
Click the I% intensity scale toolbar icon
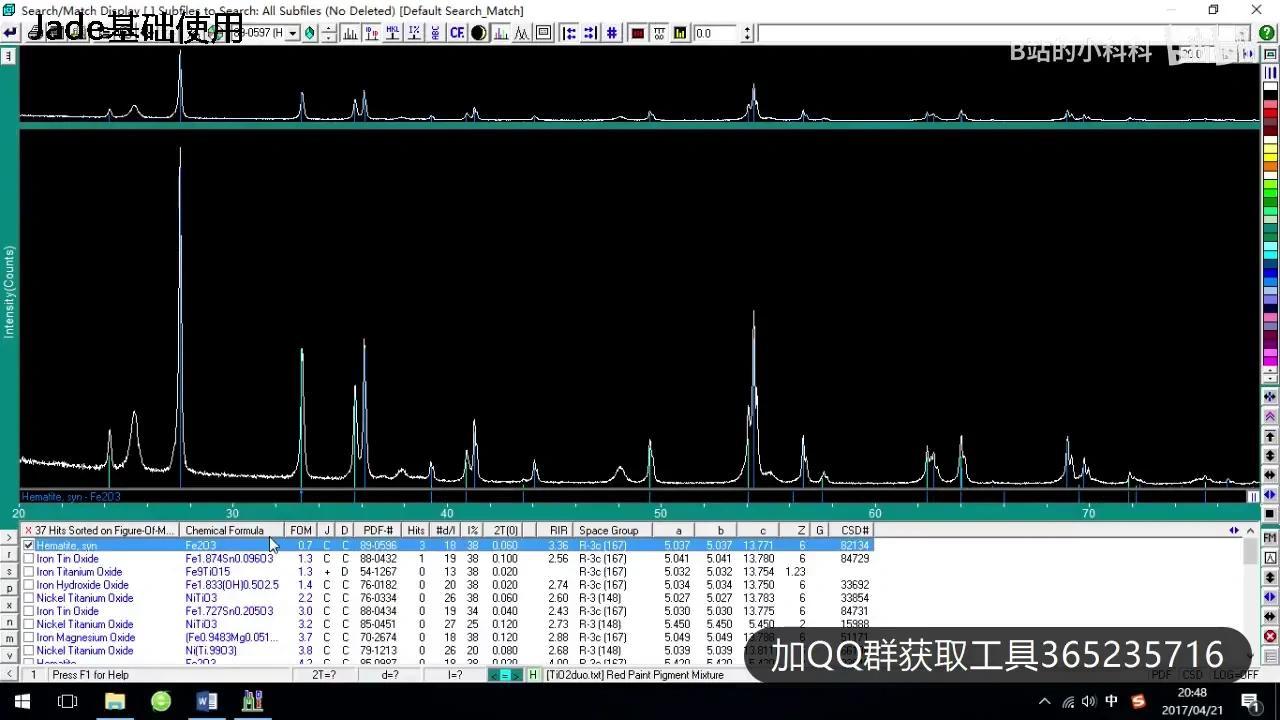click(x=414, y=32)
